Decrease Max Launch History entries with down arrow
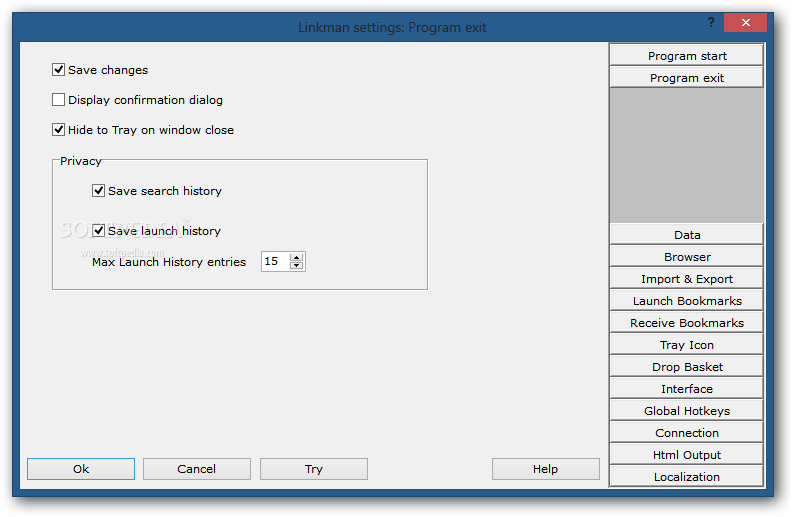Image resolution: width=794 pixels, height=517 pixels. pyautogui.click(x=297, y=265)
